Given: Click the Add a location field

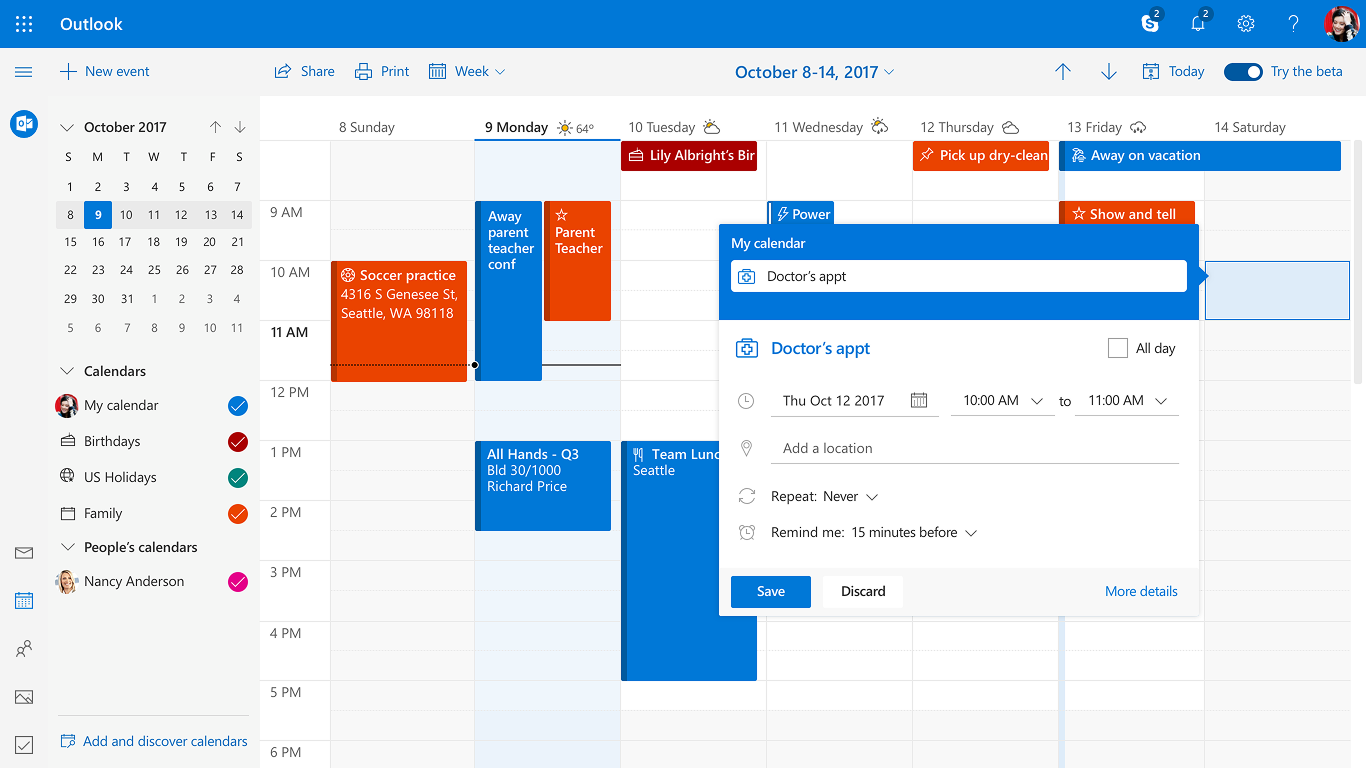Looking at the screenshot, I should coord(975,449).
